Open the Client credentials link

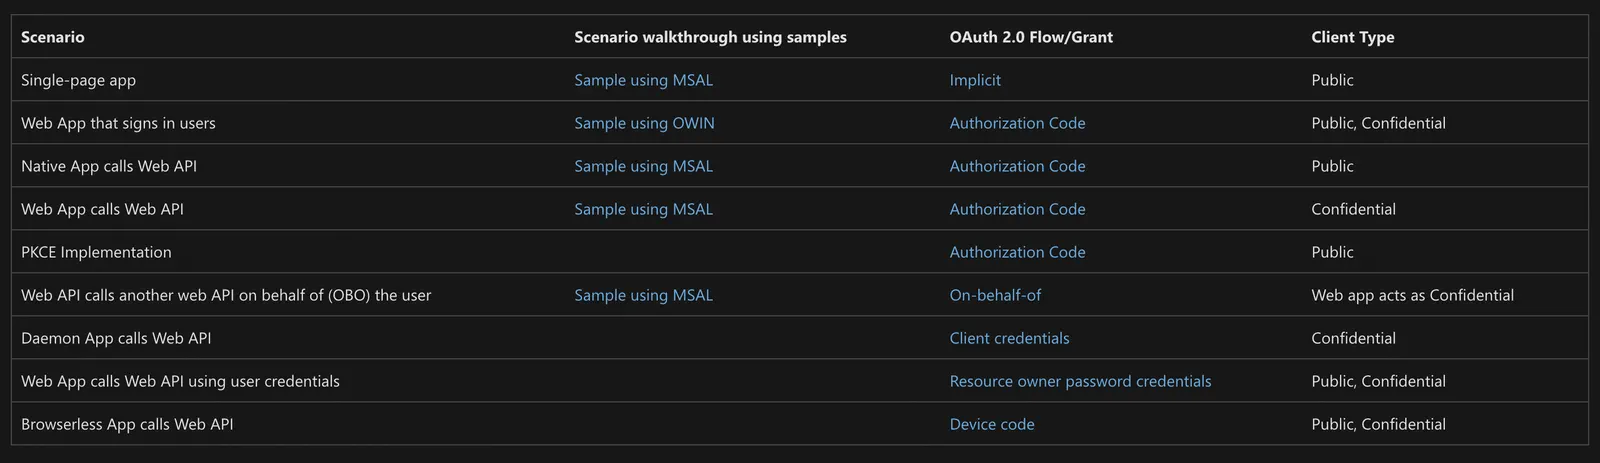(x=1009, y=338)
